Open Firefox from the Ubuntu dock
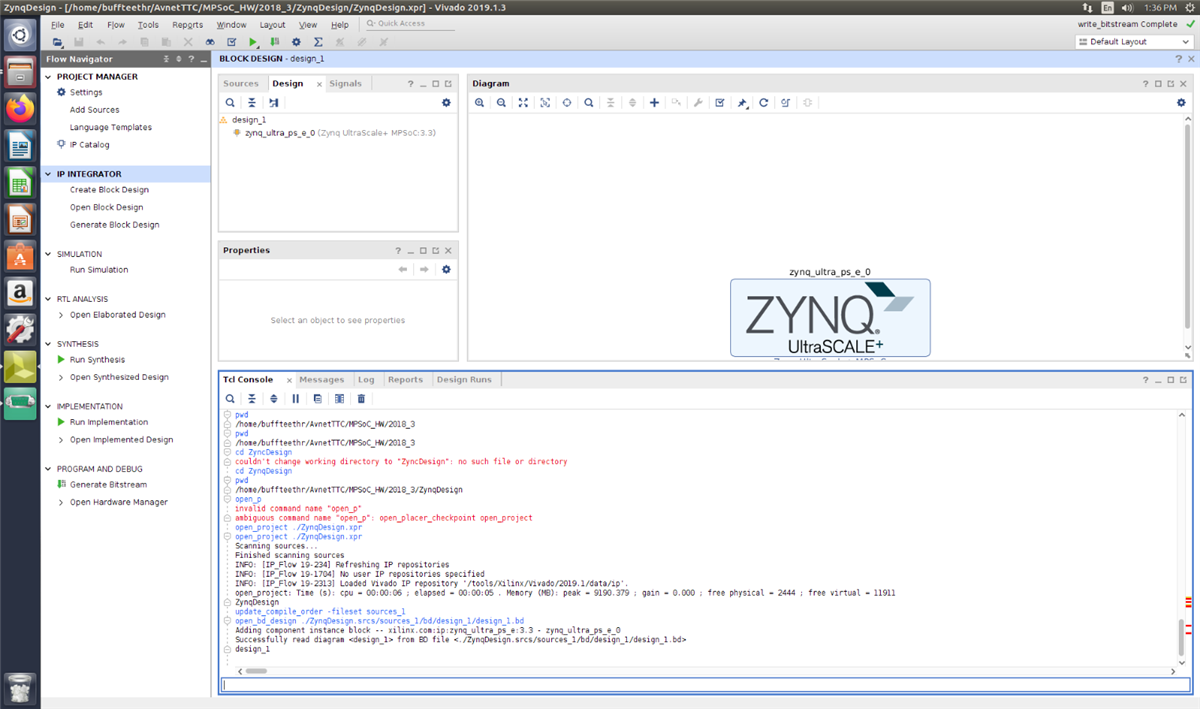Image resolution: width=1200 pixels, height=709 pixels. pyautogui.click(x=19, y=108)
